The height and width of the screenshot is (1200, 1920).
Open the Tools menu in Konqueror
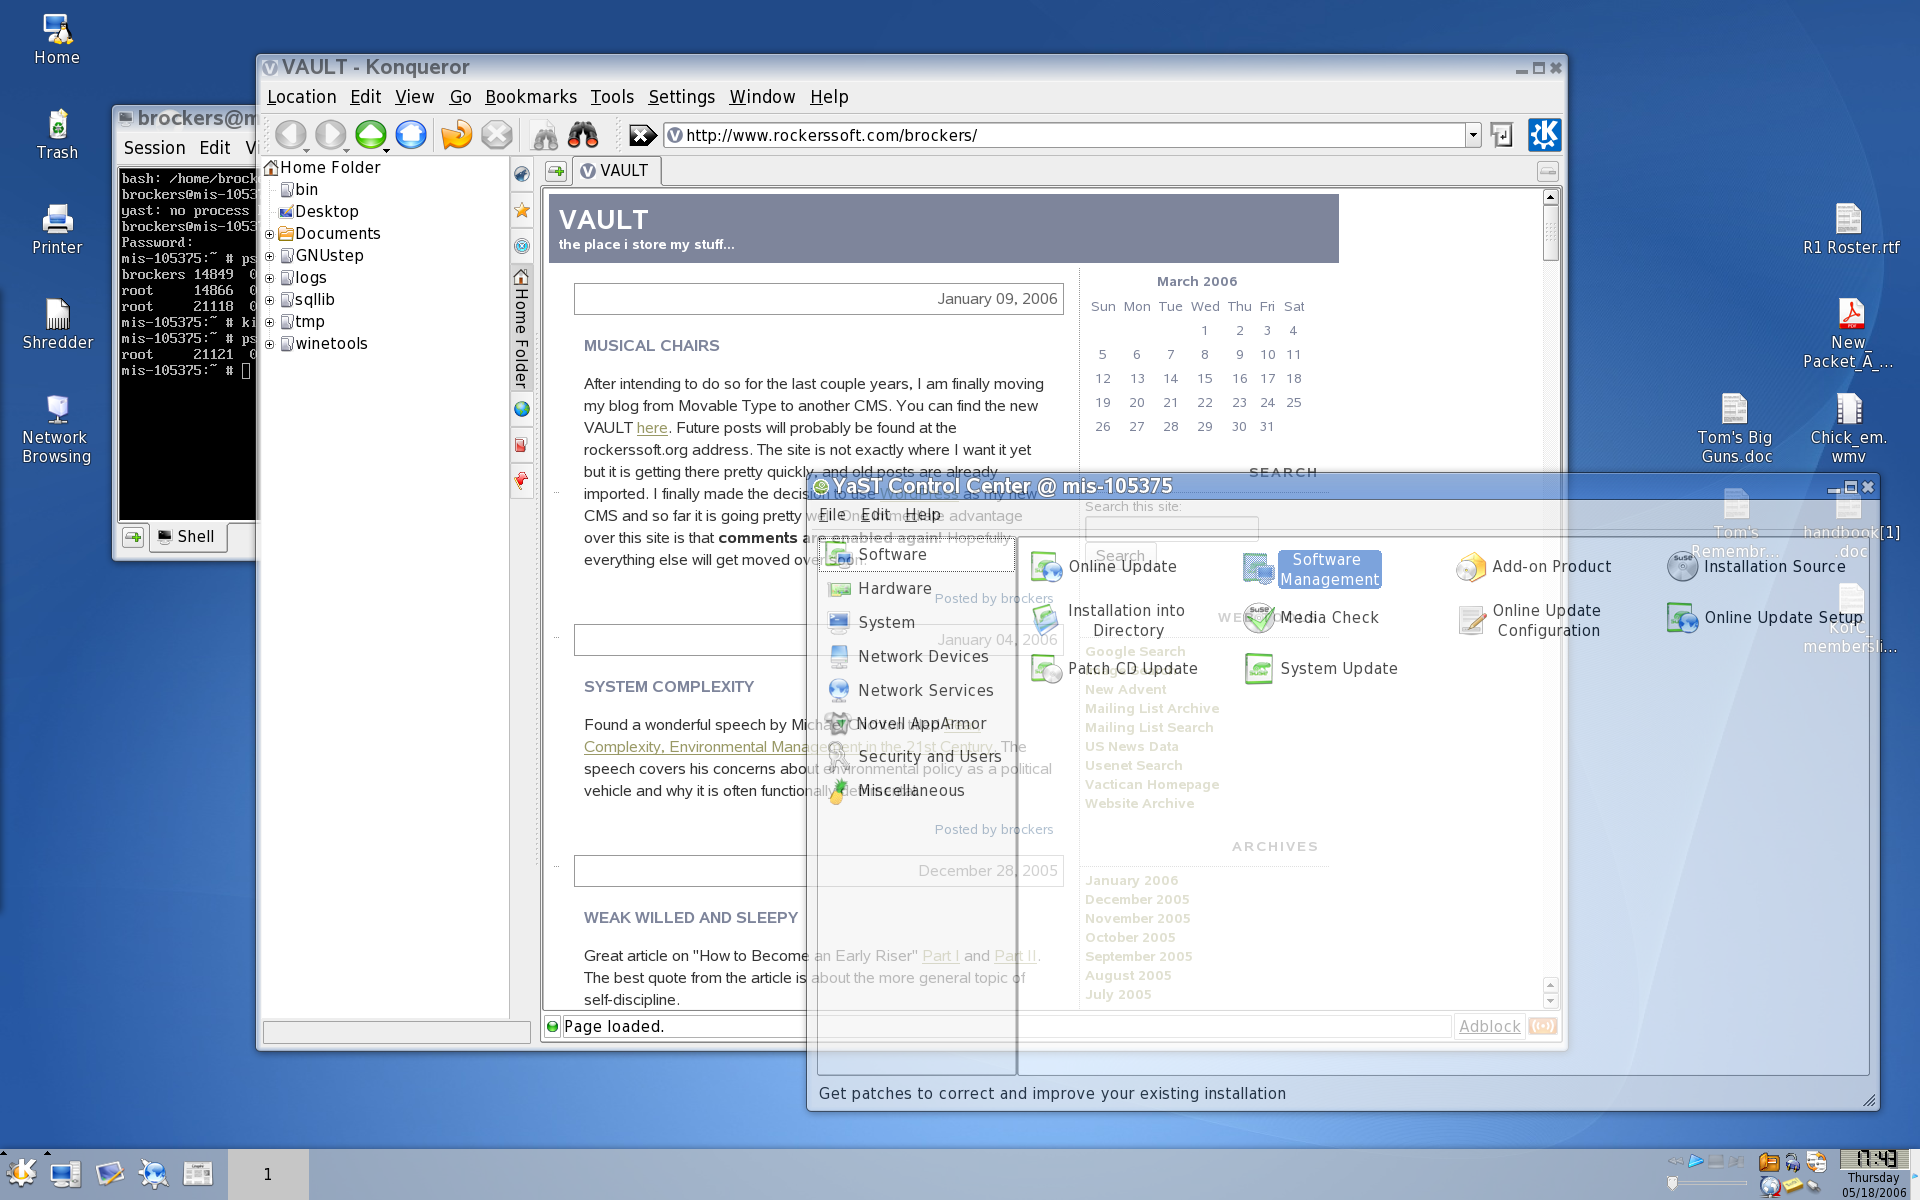(x=612, y=97)
